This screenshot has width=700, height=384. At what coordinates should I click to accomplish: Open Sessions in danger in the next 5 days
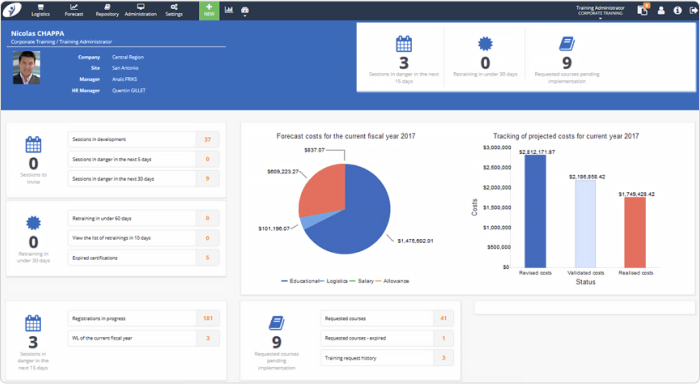(x=143, y=159)
